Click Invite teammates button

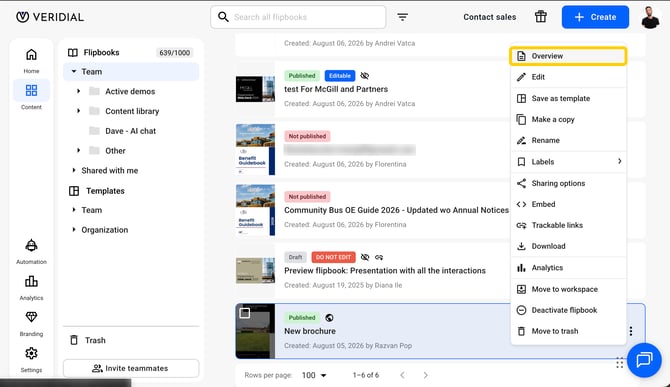tap(131, 368)
